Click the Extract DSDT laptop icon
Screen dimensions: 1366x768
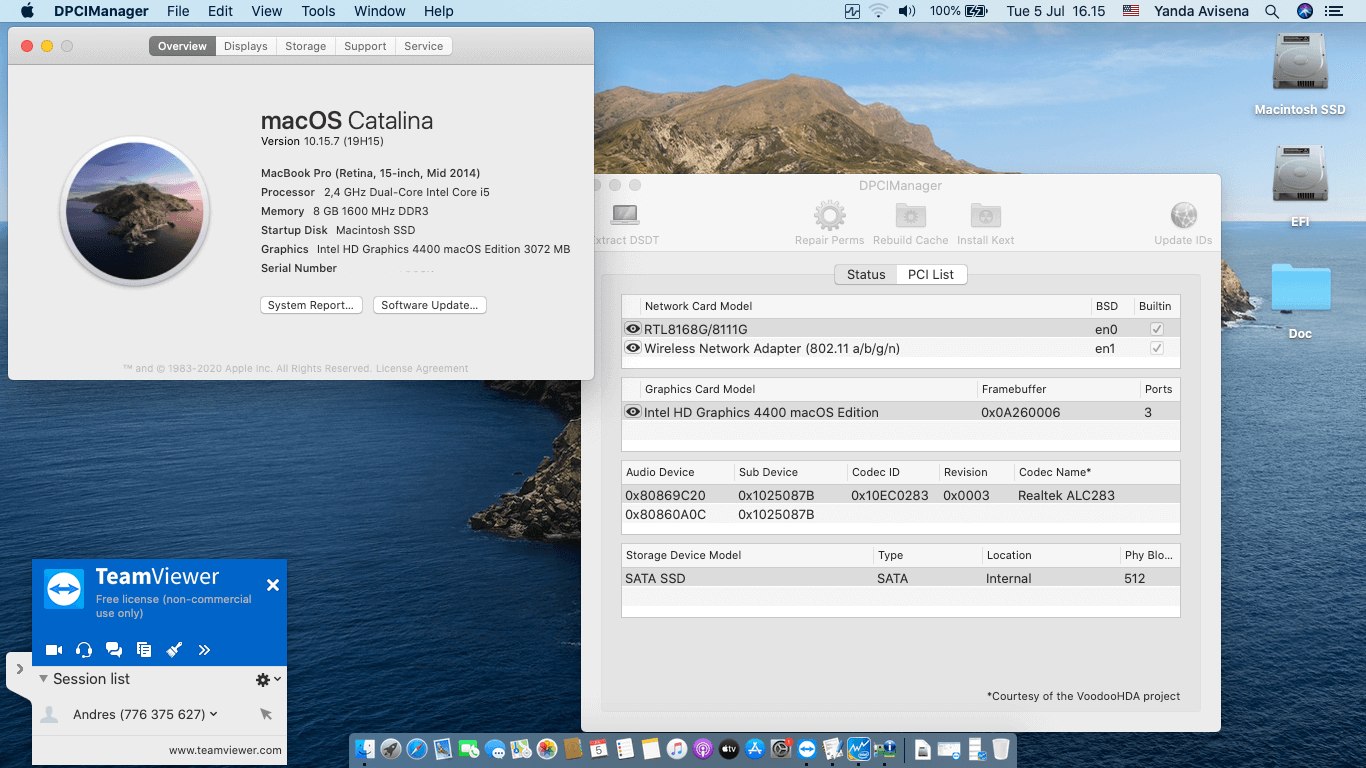click(624, 216)
